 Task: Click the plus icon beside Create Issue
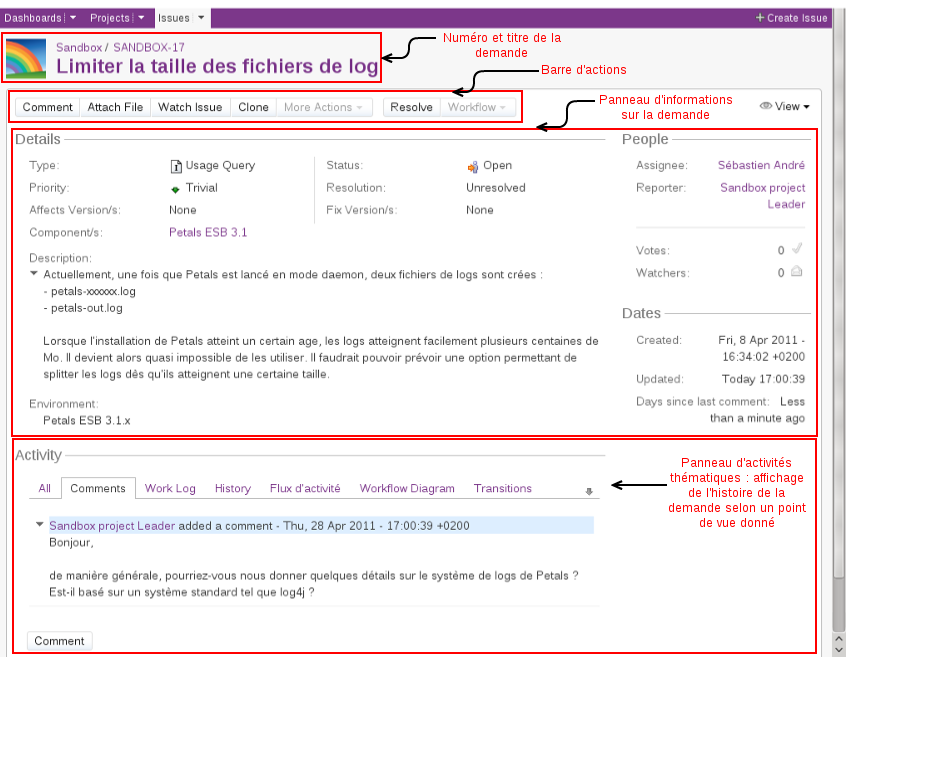761,17
